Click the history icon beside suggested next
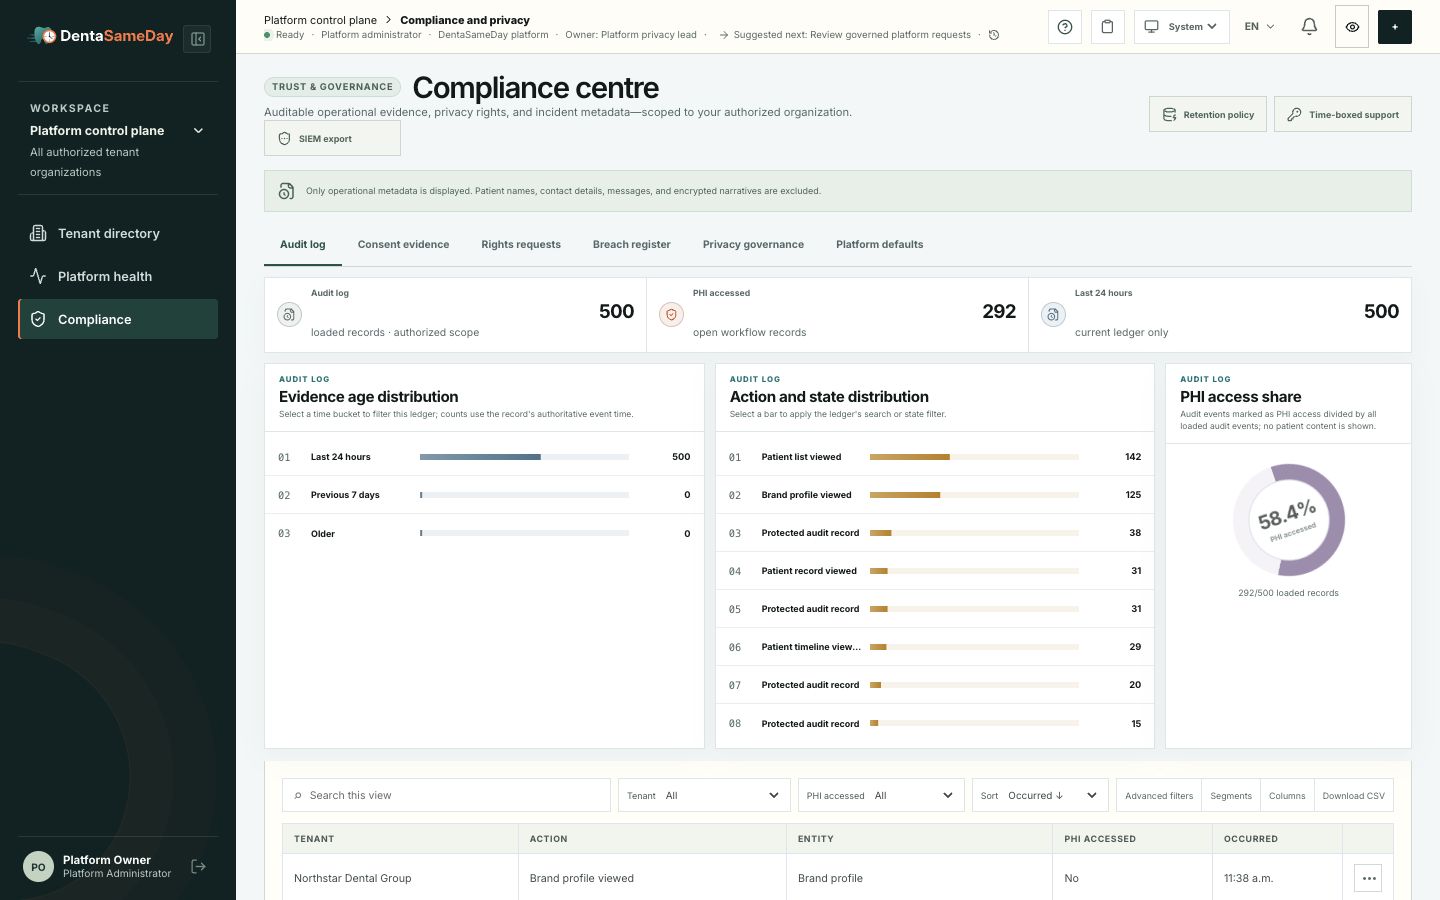 click(994, 35)
